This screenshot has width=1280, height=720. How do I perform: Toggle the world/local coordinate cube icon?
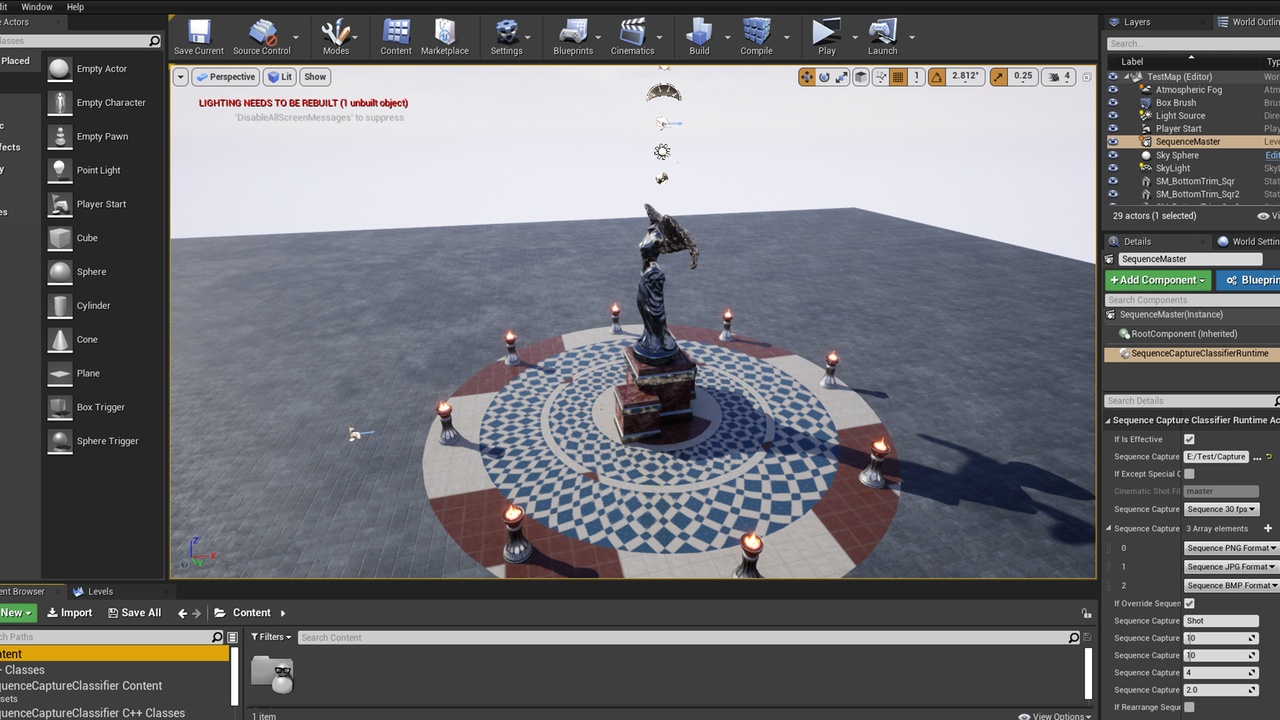(861, 77)
